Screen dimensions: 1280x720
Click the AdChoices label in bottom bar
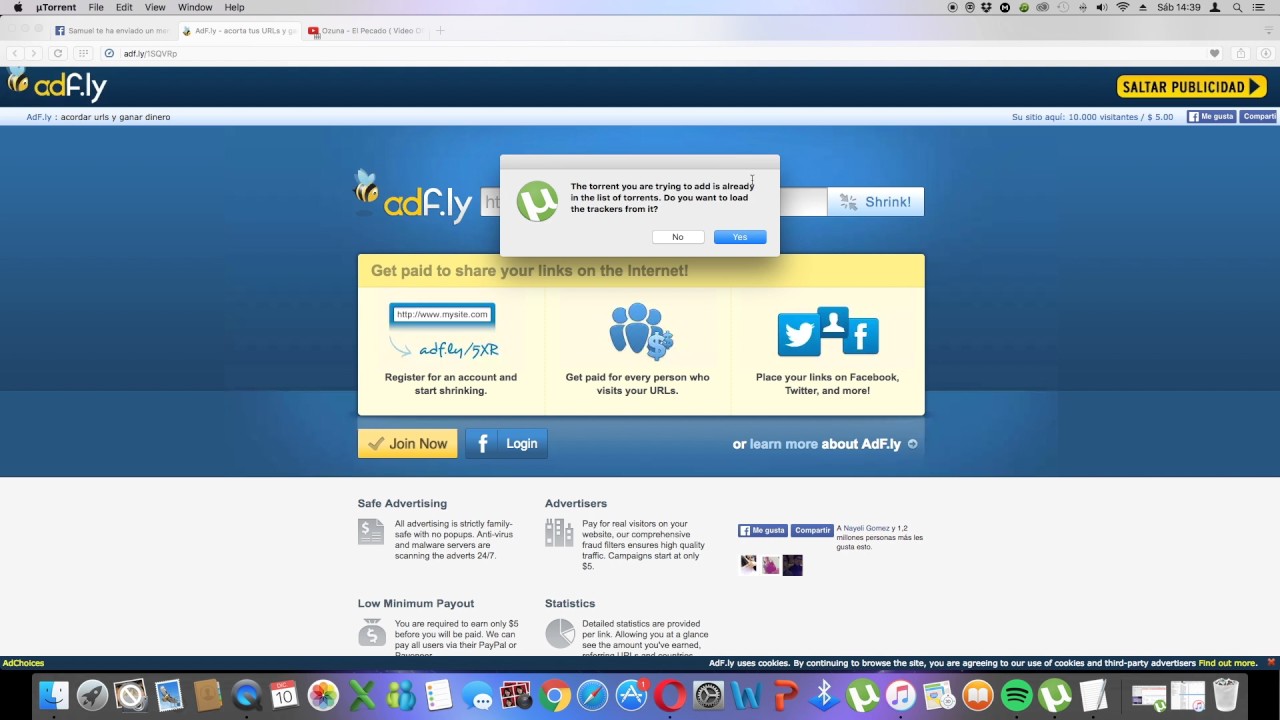(x=23, y=663)
